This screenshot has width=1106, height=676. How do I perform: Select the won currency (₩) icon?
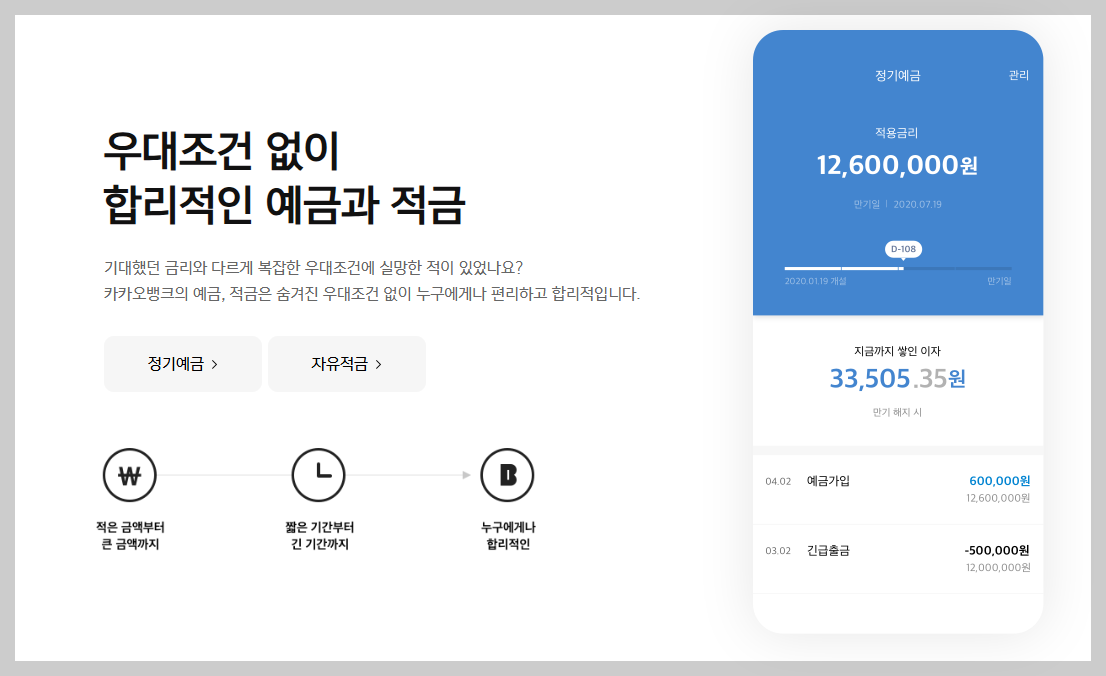(130, 475)
